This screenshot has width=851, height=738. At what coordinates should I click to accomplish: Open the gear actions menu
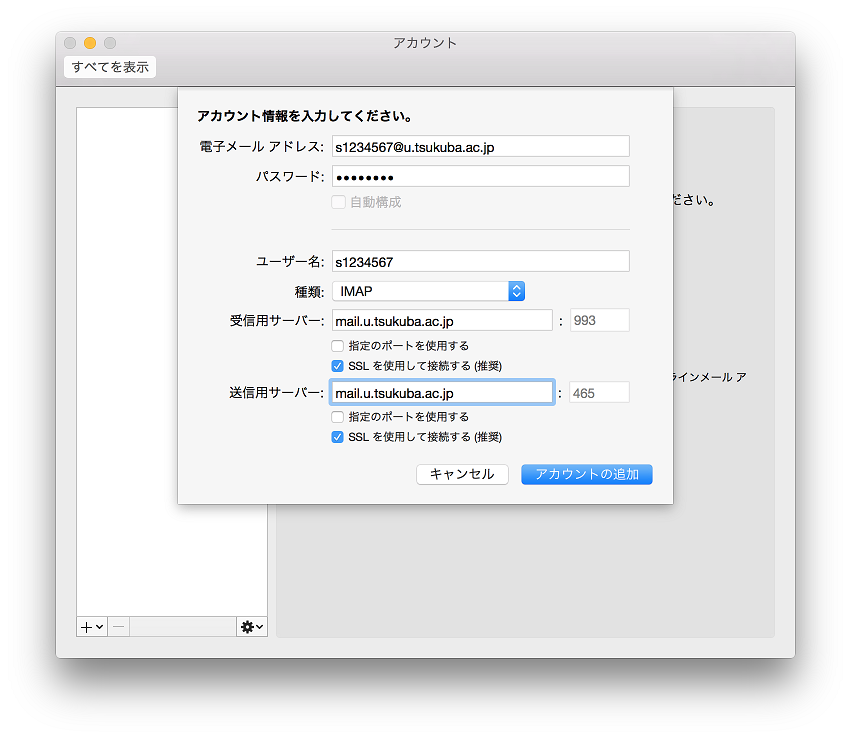pyautogui.click(x=252, y=627)
